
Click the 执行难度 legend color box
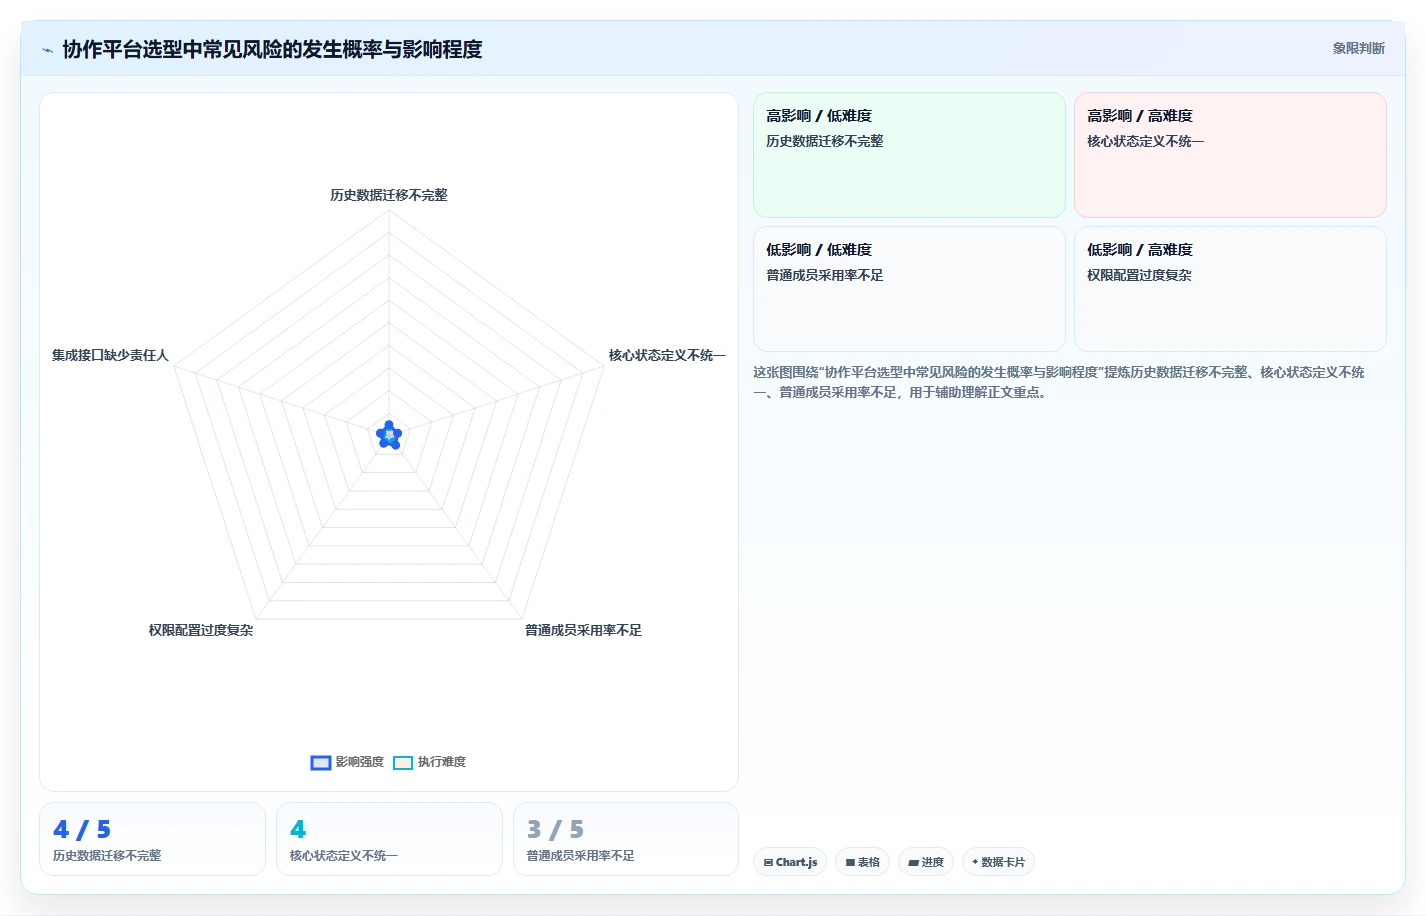[403, 763]
